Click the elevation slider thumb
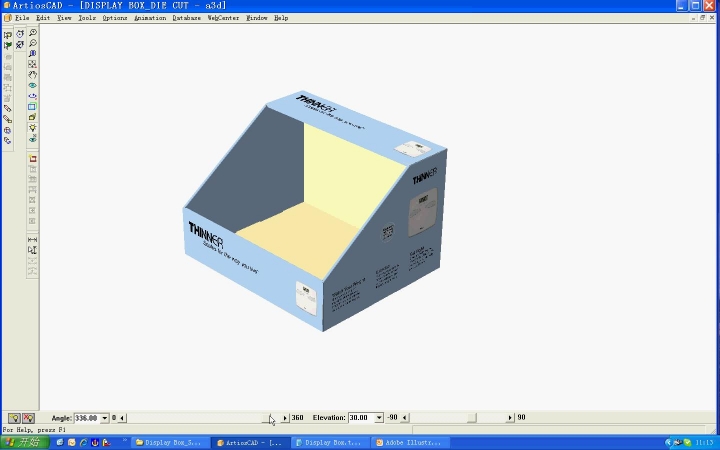This screenshot has height=450, width=720. coord(471,418)
